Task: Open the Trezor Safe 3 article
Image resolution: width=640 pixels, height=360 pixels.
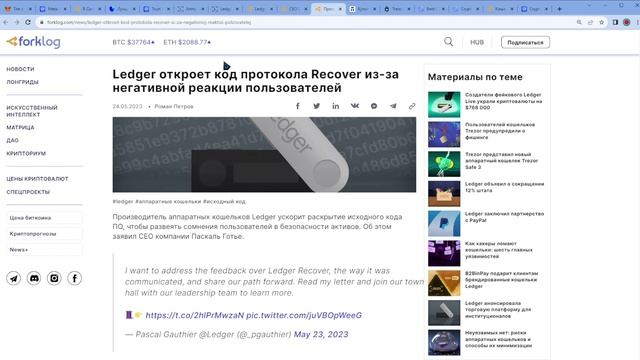Action: pos(502,160)
